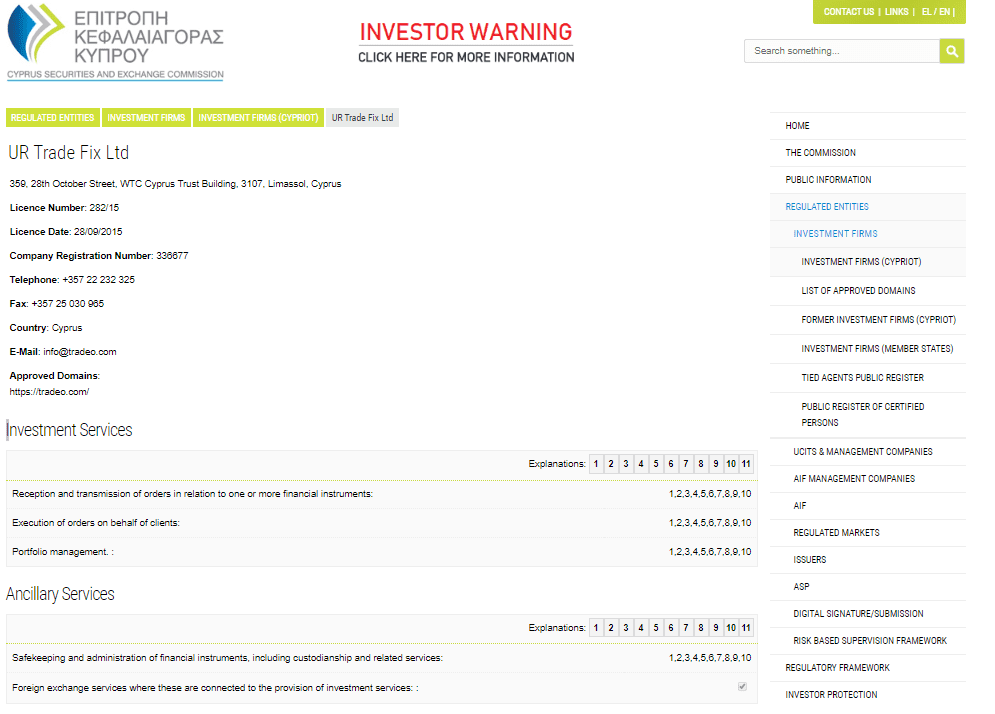Select the REGULATED ENTITIES breadcrumb tab
Image resolution: width=995 pixels, height=714 pixels.
point(52,117)
